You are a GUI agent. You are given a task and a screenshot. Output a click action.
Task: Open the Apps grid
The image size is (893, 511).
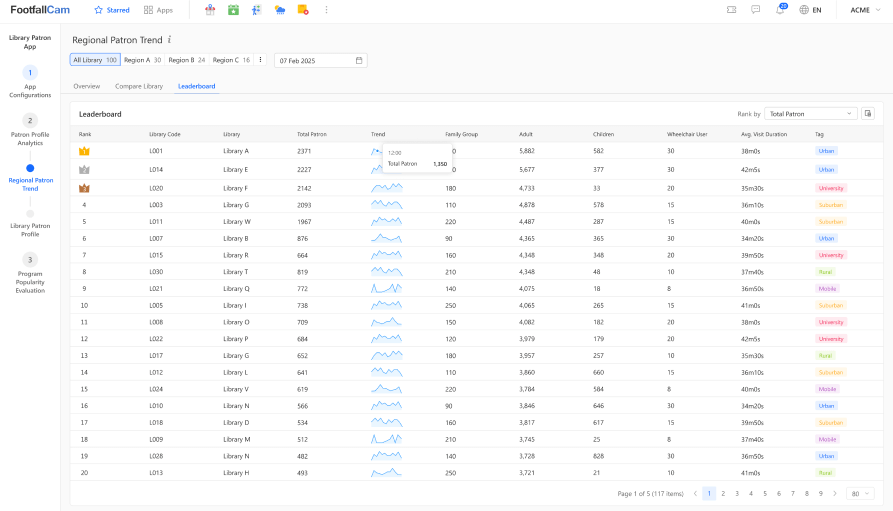[158, 10]
